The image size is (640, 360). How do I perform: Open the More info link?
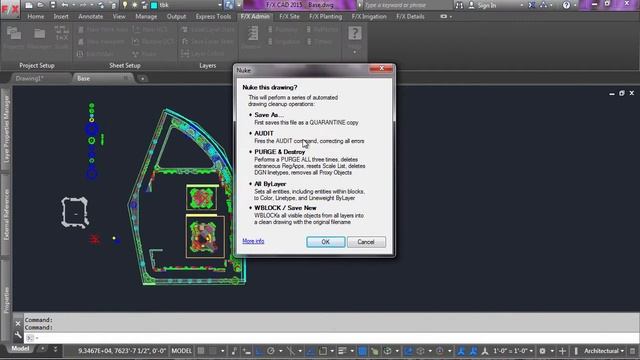coord(253,241)
